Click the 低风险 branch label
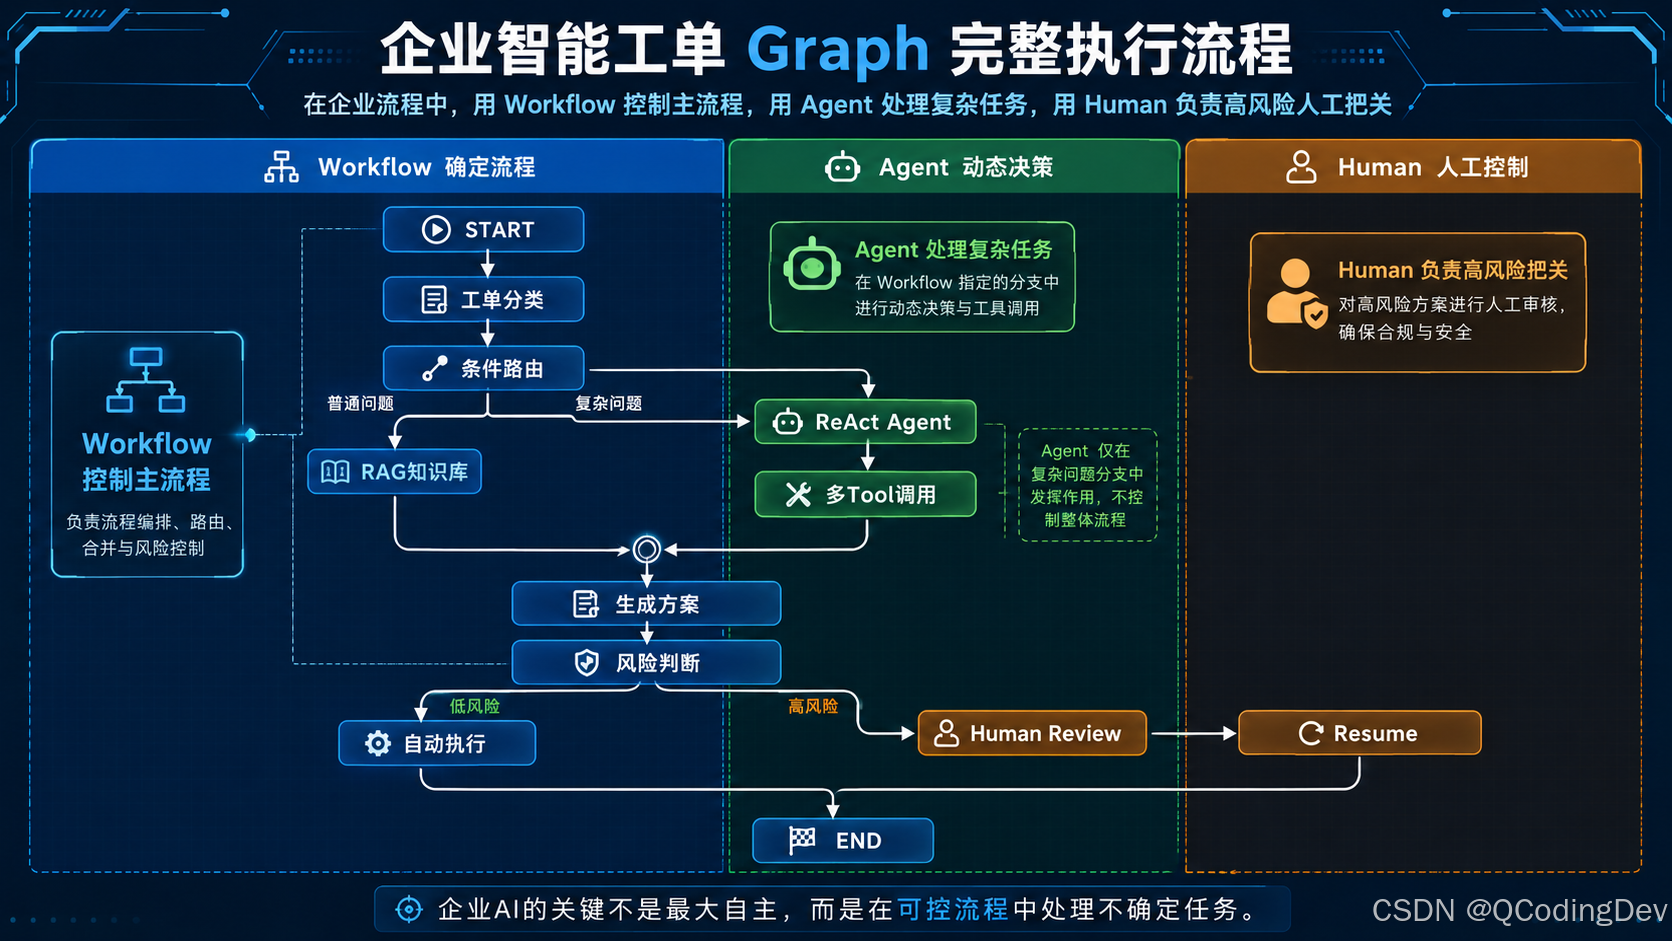 click(x=475, y=706)
